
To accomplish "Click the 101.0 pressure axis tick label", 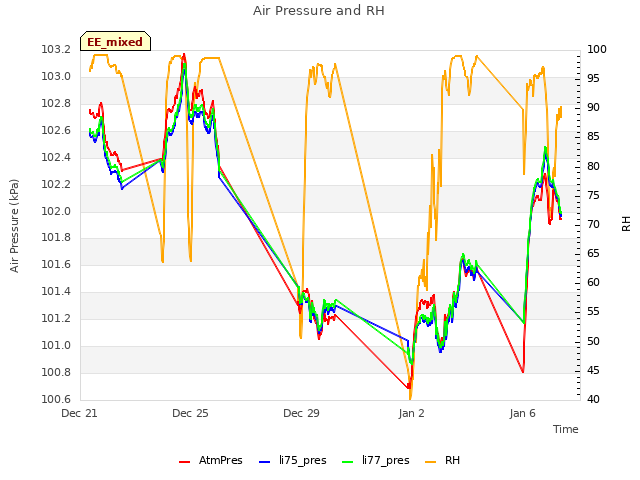I will click(56, 345).
